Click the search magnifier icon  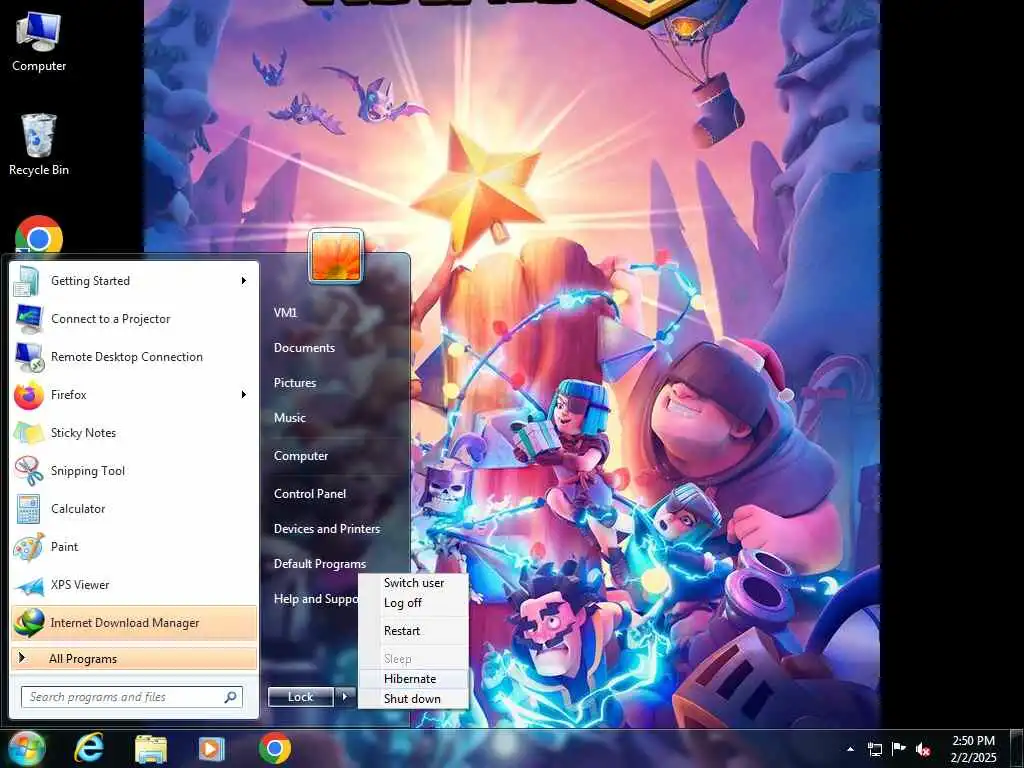tap(231, 697)
